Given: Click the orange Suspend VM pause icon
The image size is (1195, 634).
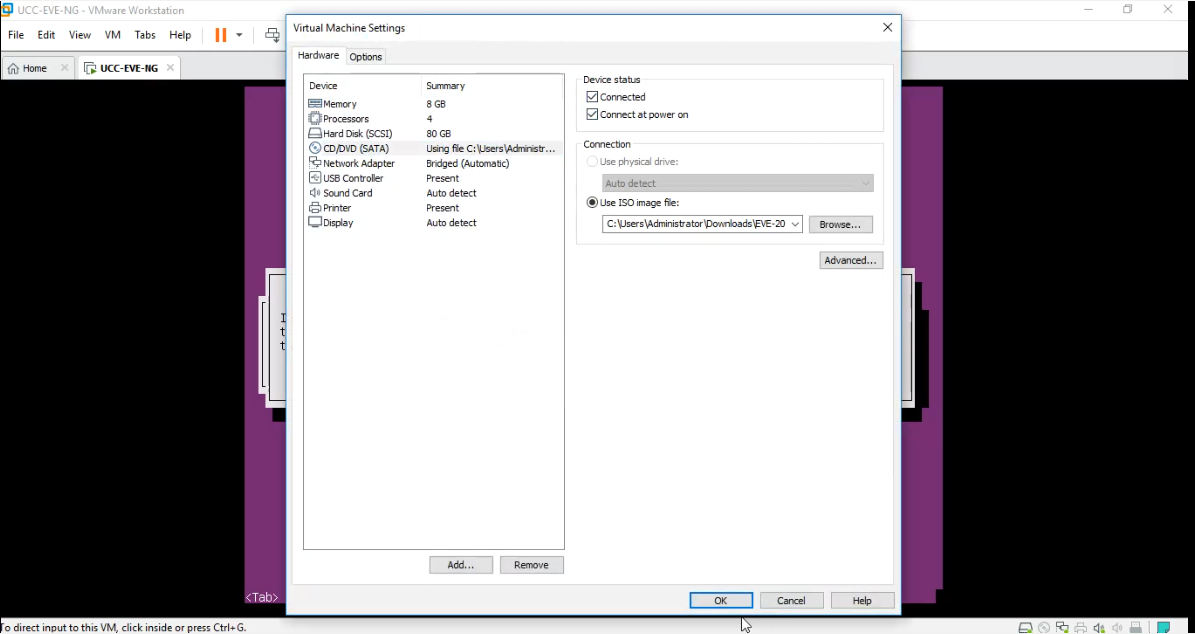Looking at the screenshot, I should [x=220, y=35].
